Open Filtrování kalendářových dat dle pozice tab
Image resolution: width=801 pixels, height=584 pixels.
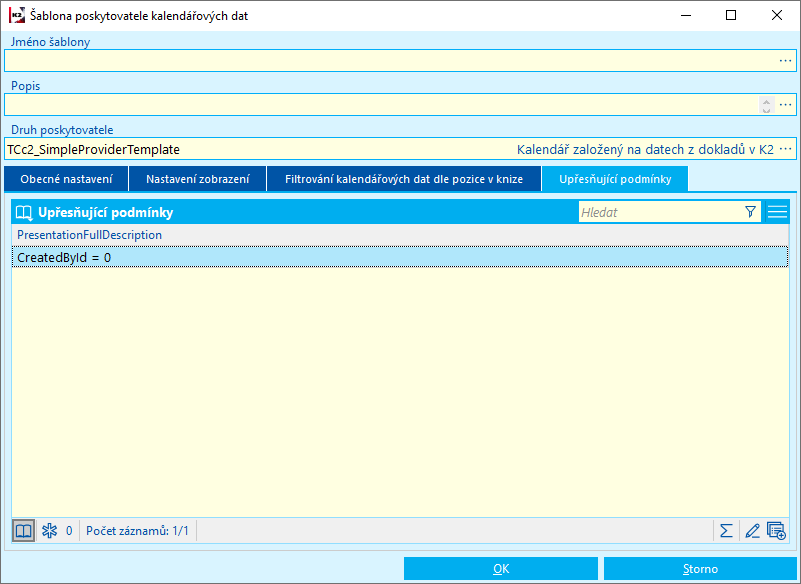coord(404,179)
